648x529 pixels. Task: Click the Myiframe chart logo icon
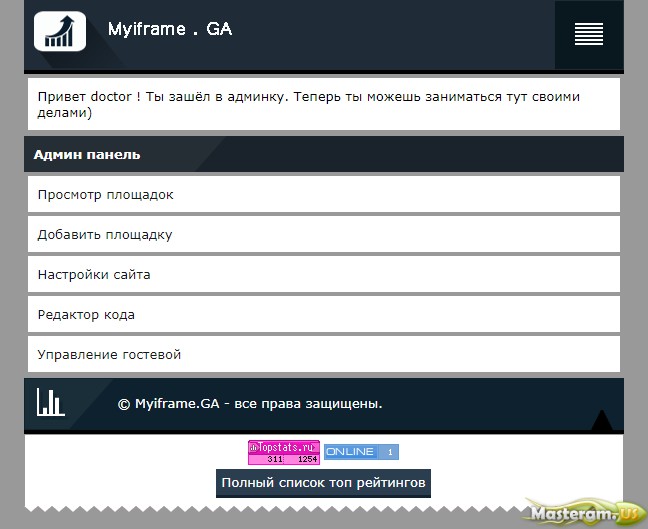(60, 30)
